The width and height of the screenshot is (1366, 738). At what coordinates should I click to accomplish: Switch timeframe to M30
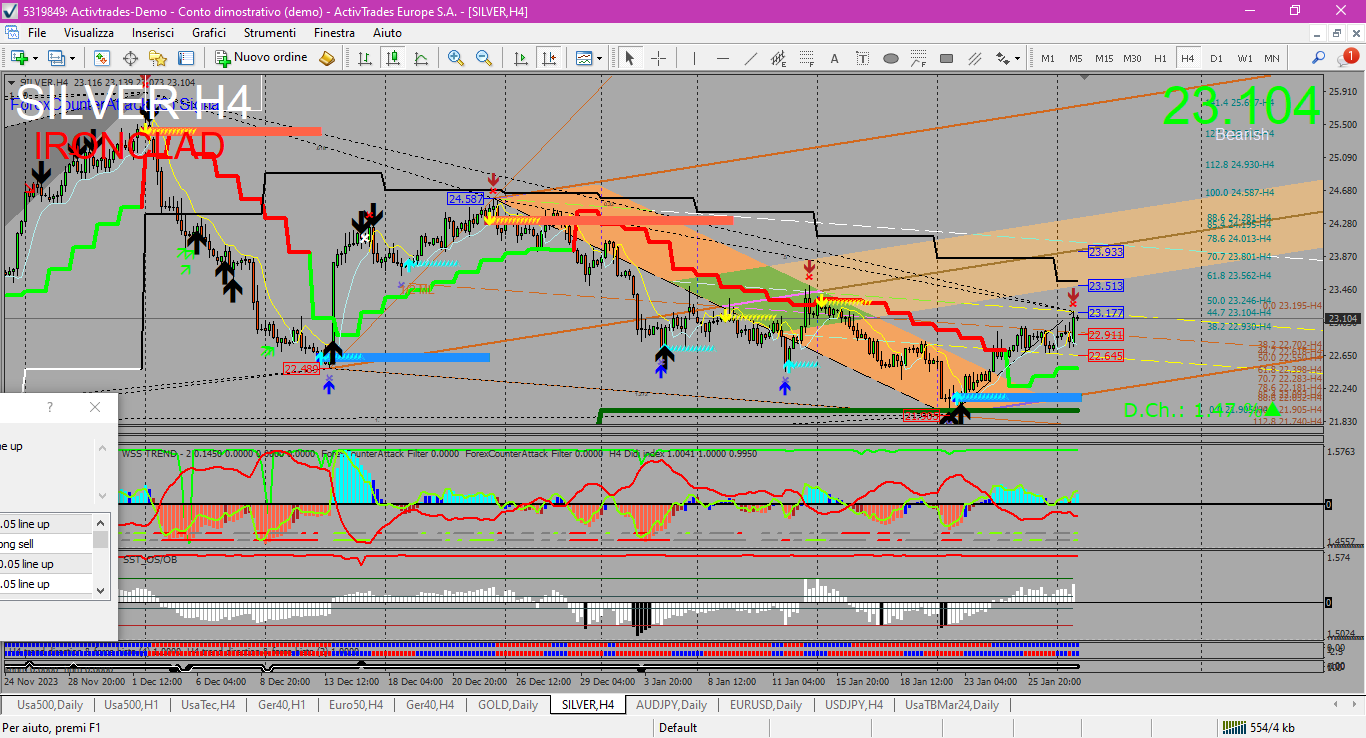(1132, 58)
